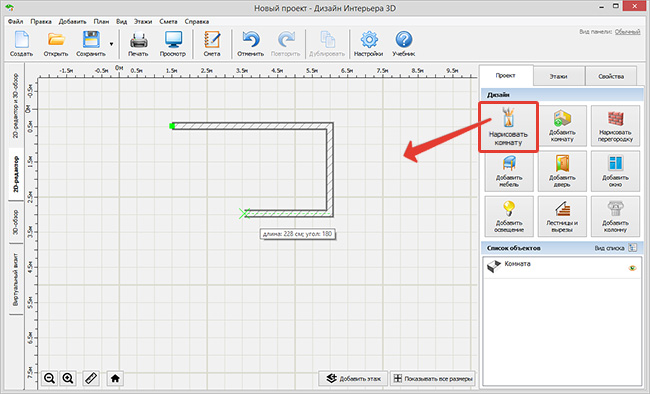650x394 pixels.
Task: Select Виртуальный визит side tab
Action: [16, 280]
